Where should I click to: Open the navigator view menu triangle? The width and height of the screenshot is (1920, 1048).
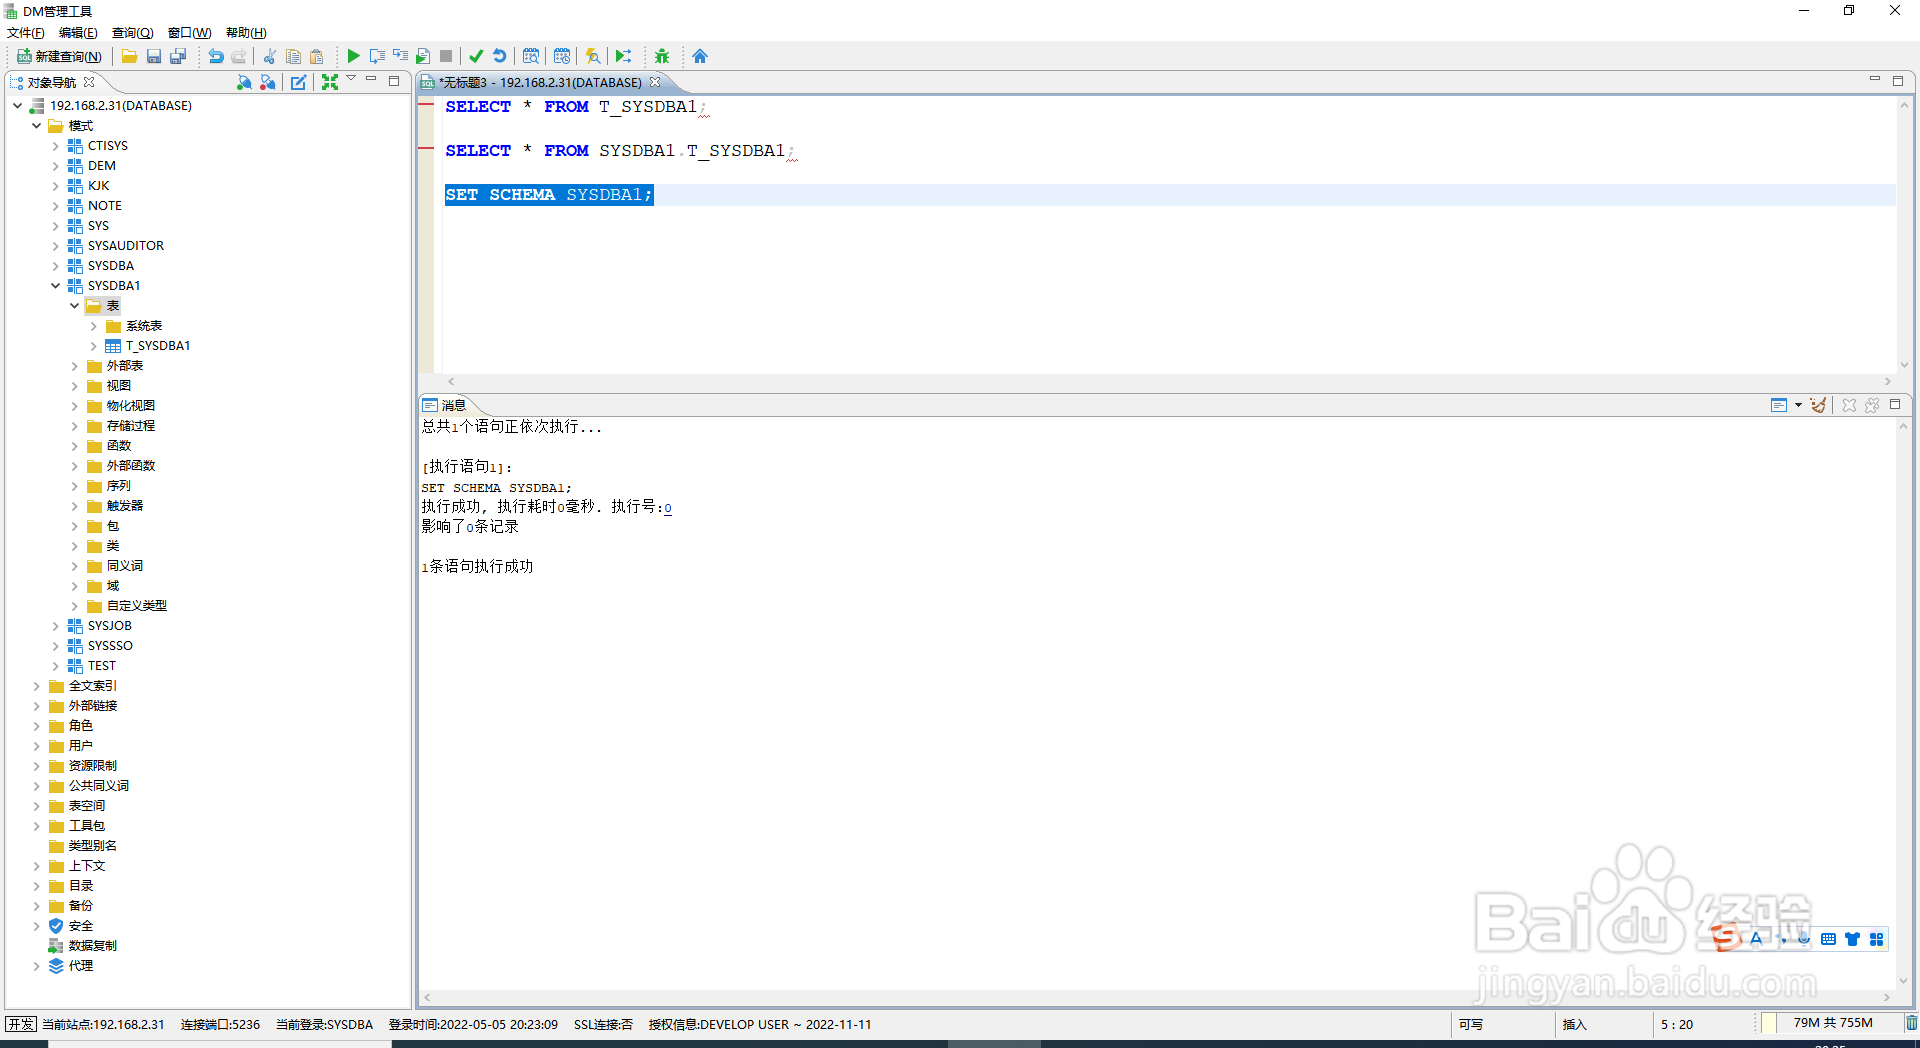pyautogui.click(x=351, y=79)
